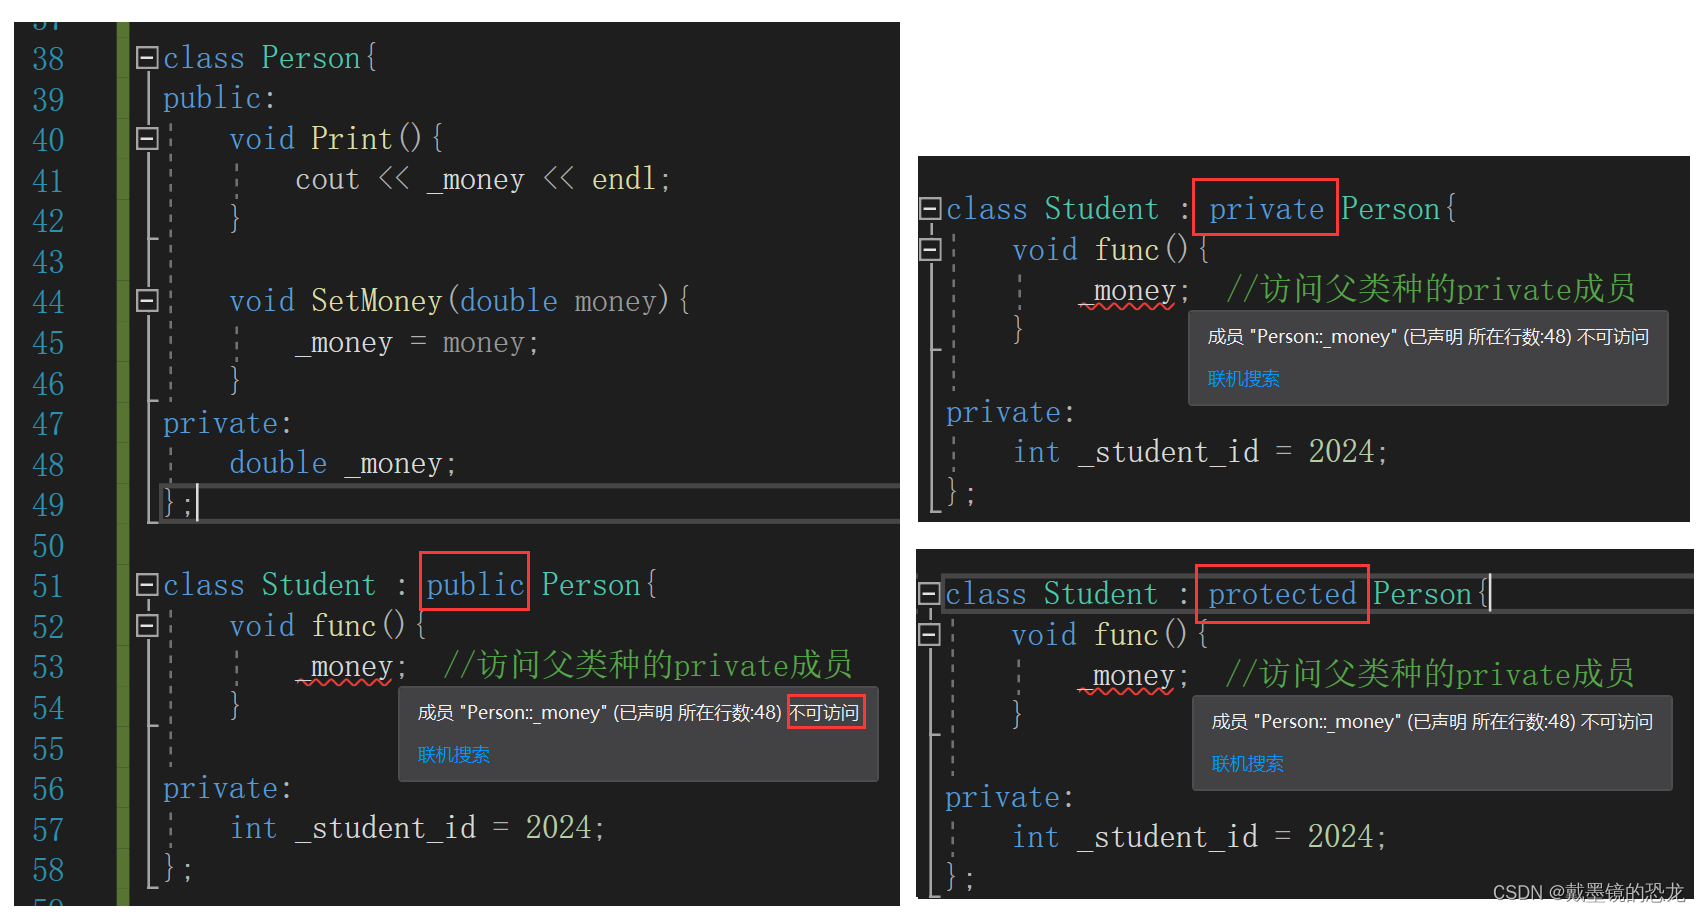1701x912 pixels.
Task: Collapse class Student in private-inheritance snippet
Action: (930, 209)
